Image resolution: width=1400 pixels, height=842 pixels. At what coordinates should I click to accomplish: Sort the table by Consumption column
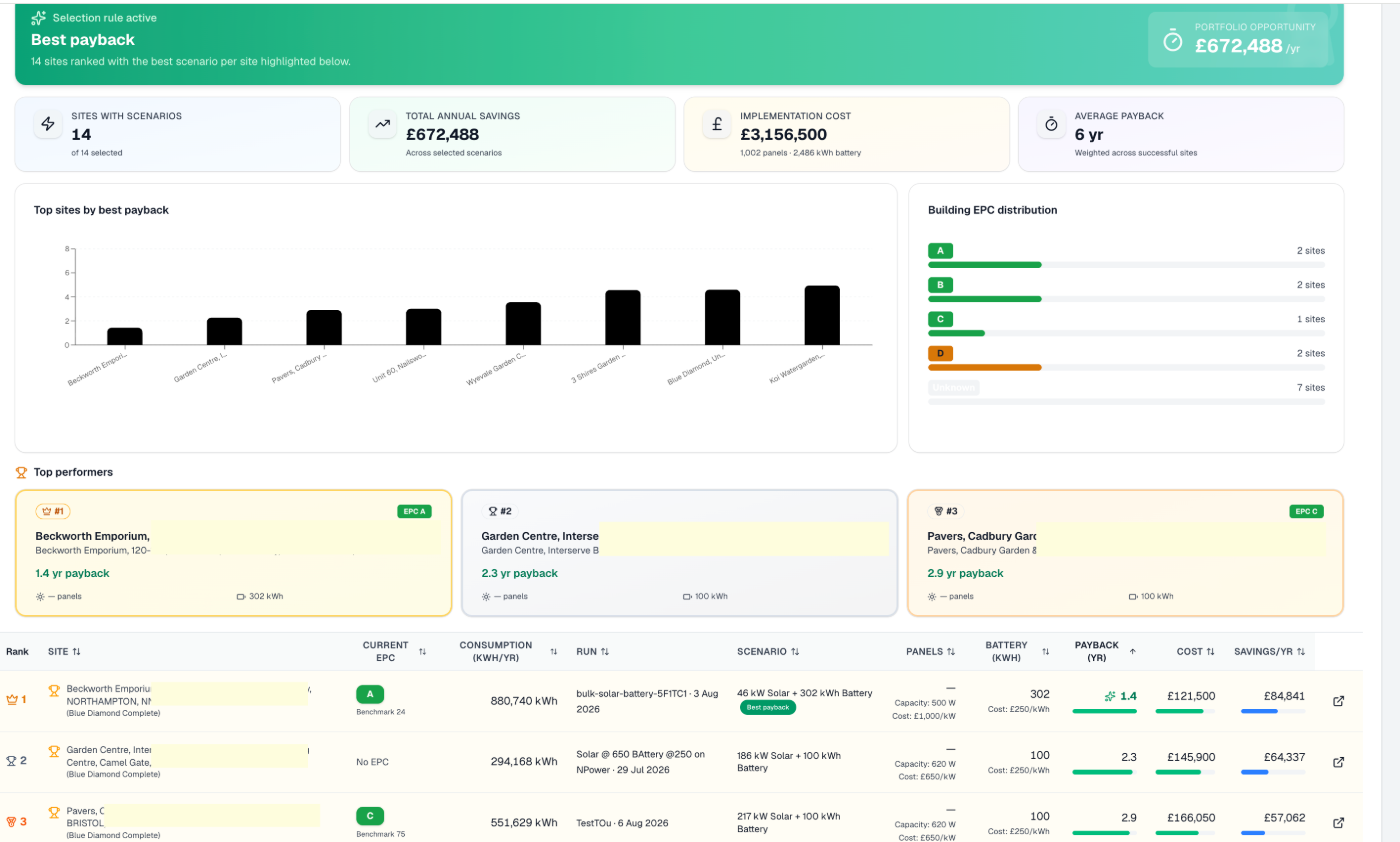click(508, 652)
